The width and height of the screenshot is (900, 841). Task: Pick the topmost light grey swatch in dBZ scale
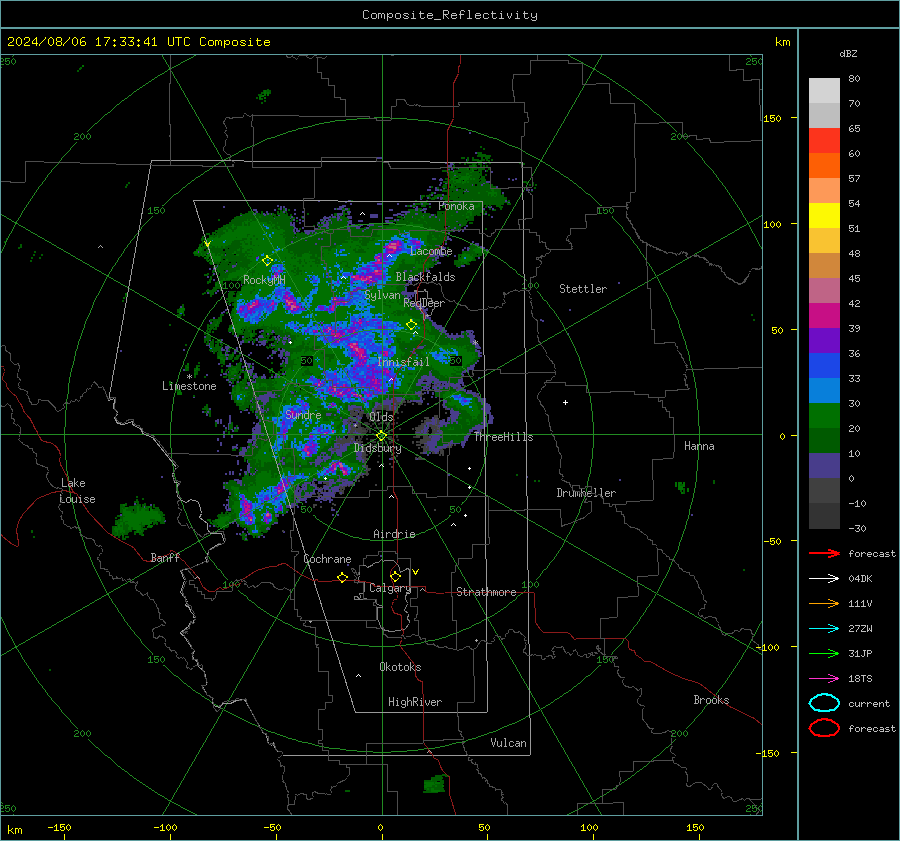coord(824,91)
